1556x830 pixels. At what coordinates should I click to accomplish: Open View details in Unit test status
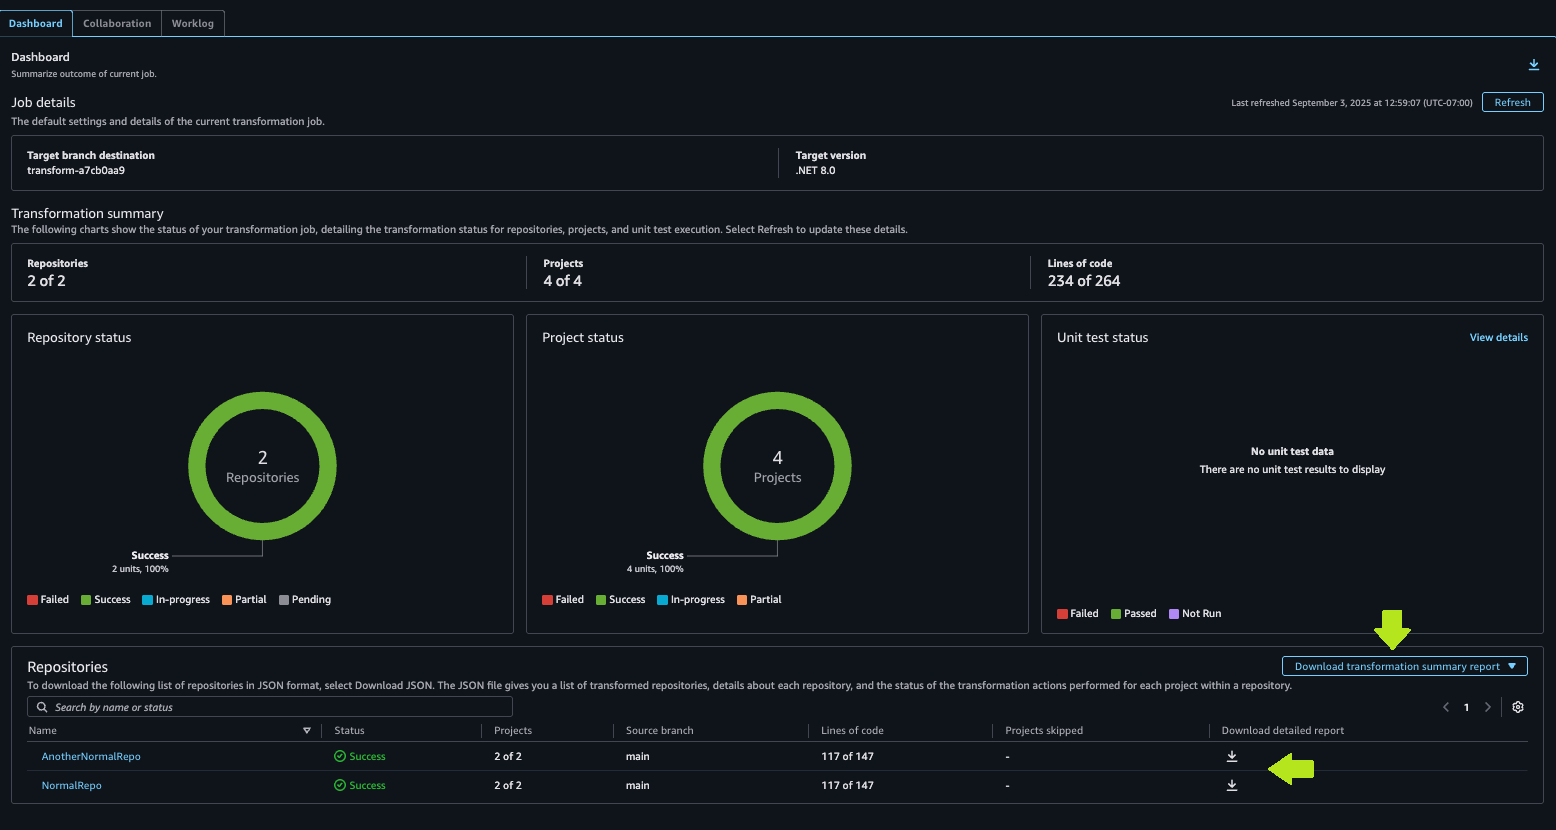click(1498, 337)
